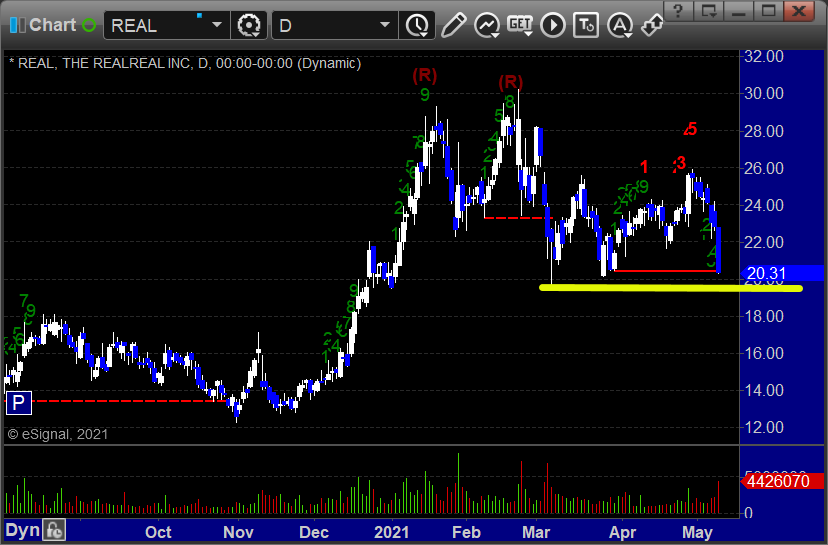Click the Feb label on time axis
Image resolution: width=828 pixels, height=545 pixels.
(466, 532)
